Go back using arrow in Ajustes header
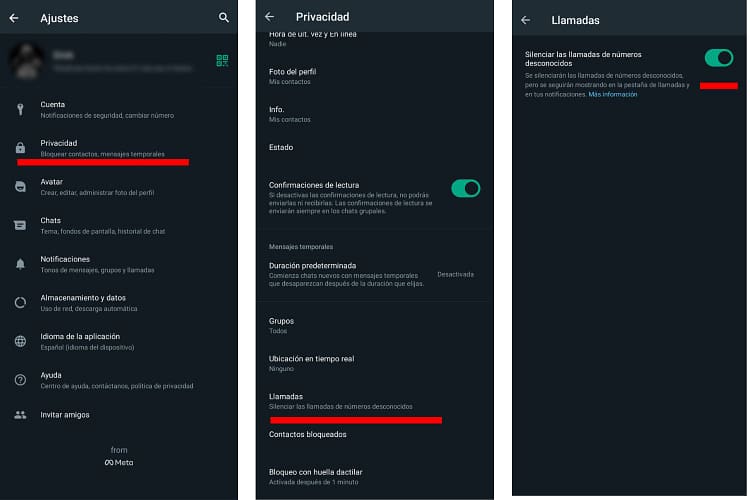Image resolution: width=750 pixels, height=500 pixels. [x=14, y=18]
